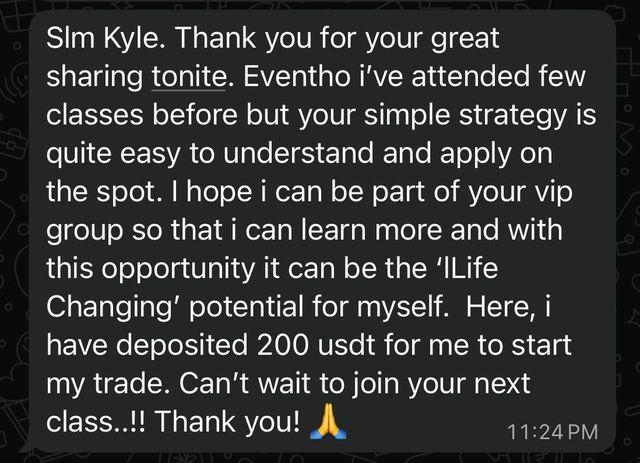Click the word "strategy" in the message
The image size is (640, 463).
tap(513, 116)
